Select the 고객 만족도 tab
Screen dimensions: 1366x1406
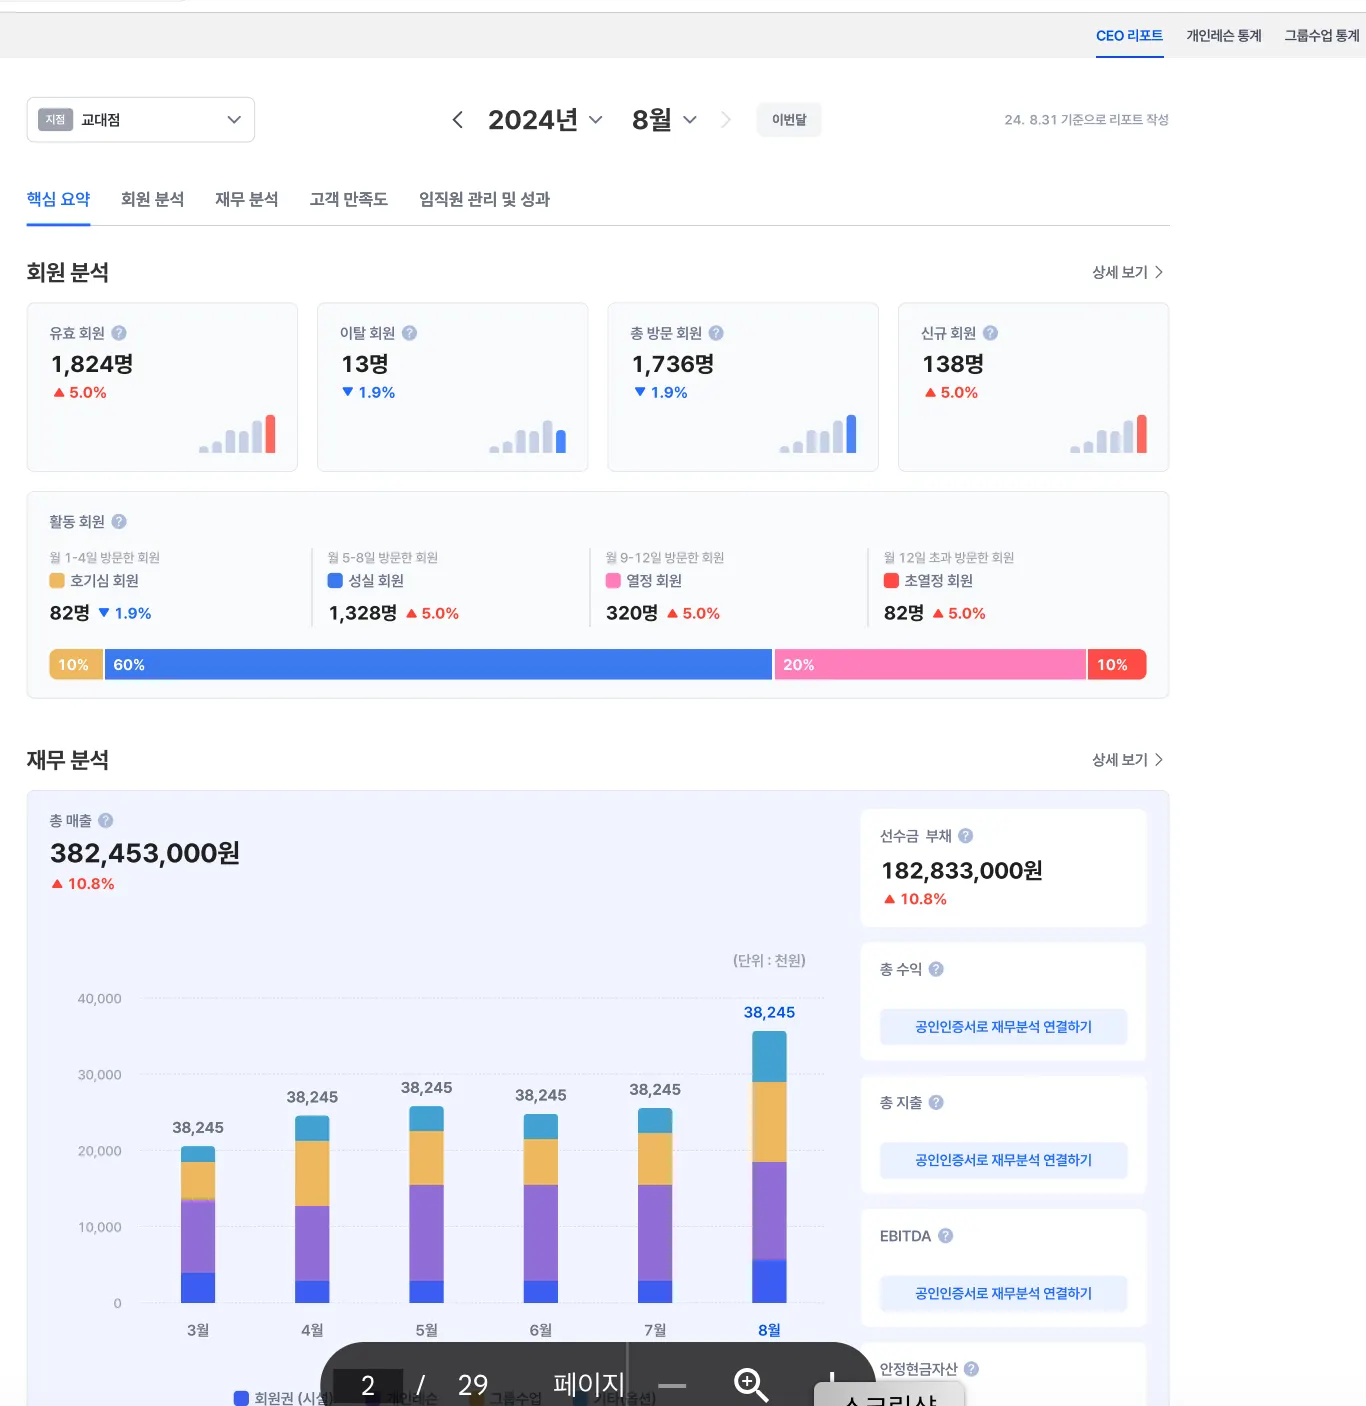(x=348, y=199)
